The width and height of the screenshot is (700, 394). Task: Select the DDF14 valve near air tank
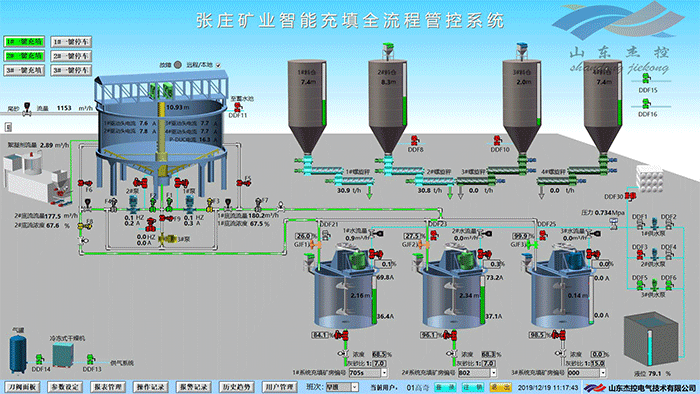[x=39, y=359]
